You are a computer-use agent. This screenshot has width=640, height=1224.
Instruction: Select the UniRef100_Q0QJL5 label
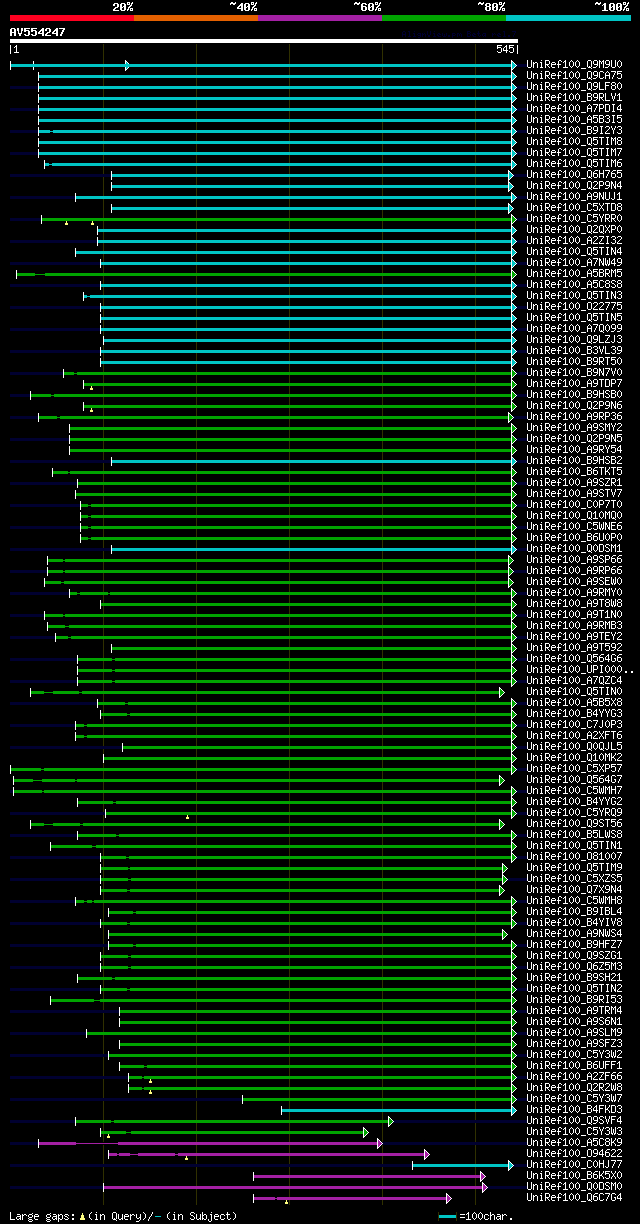[x=574, y=747]
